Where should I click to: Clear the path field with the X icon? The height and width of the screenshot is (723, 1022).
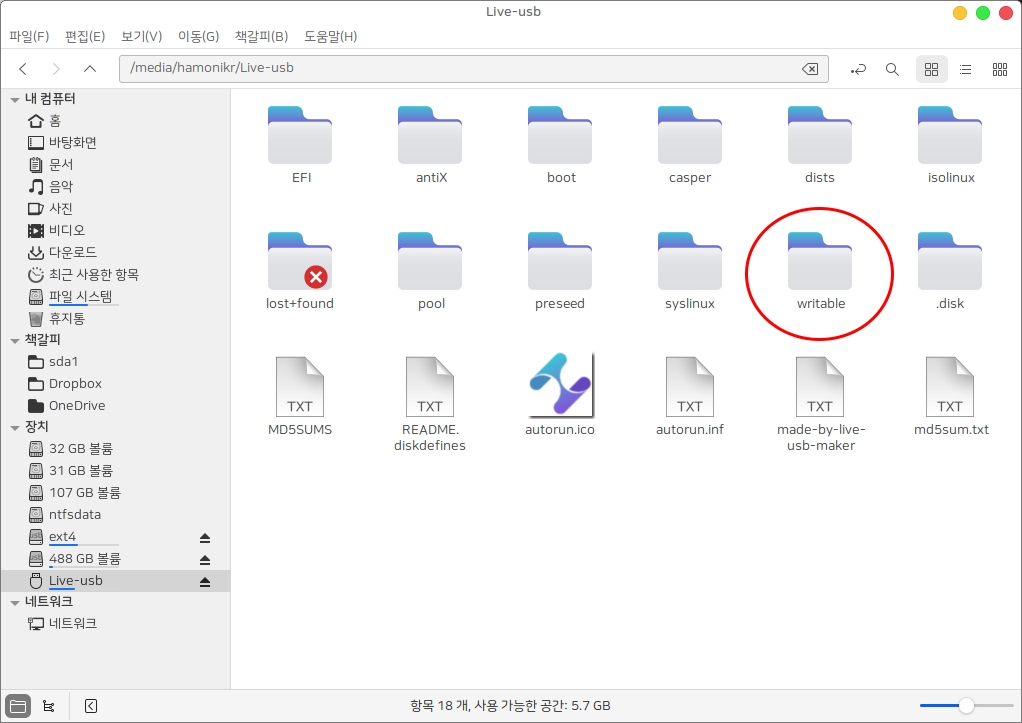tap(810, 69)
